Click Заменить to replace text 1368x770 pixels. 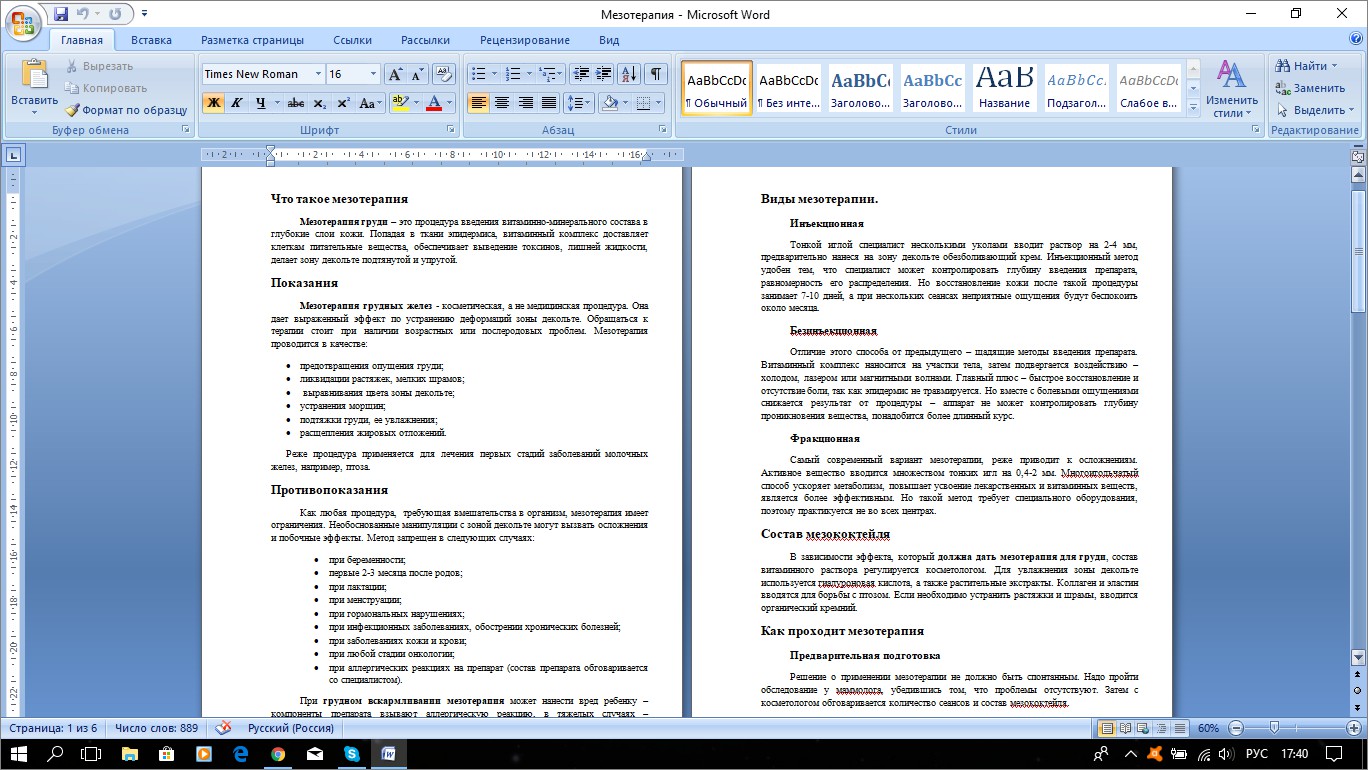coord(1310,88)
